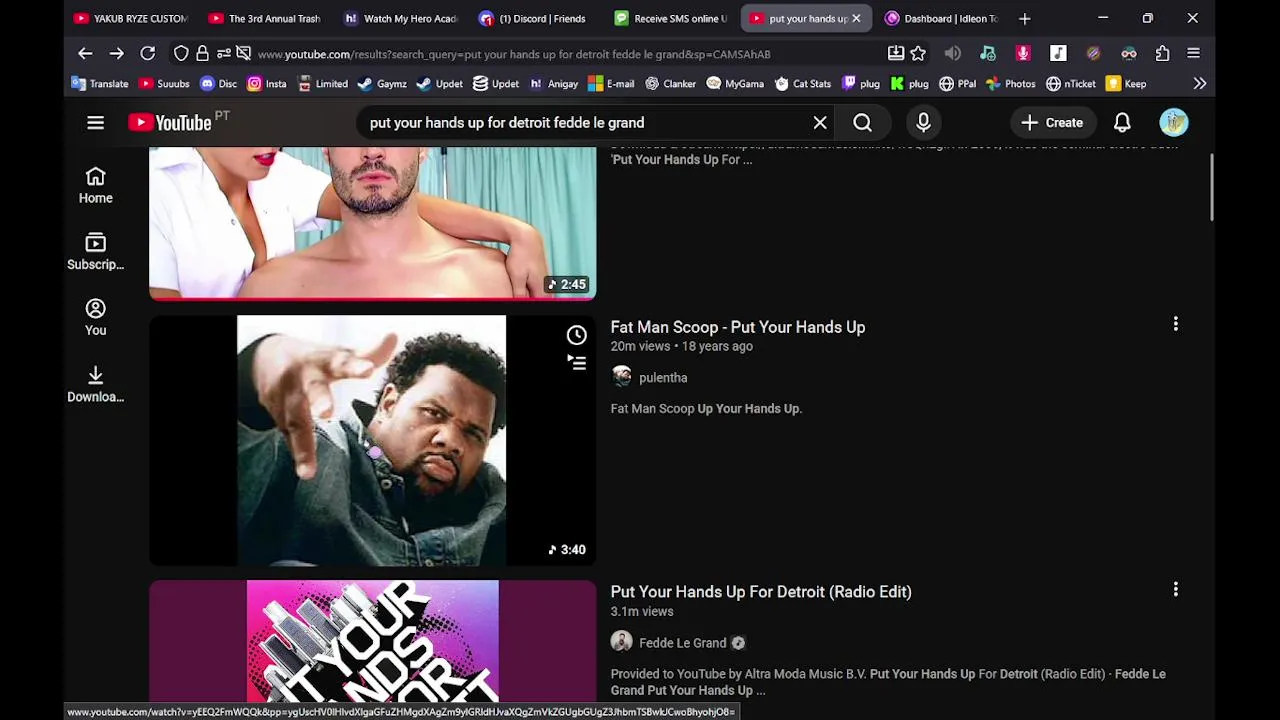
Task: Open the PPal bookmark
Action: click(957, 84)
